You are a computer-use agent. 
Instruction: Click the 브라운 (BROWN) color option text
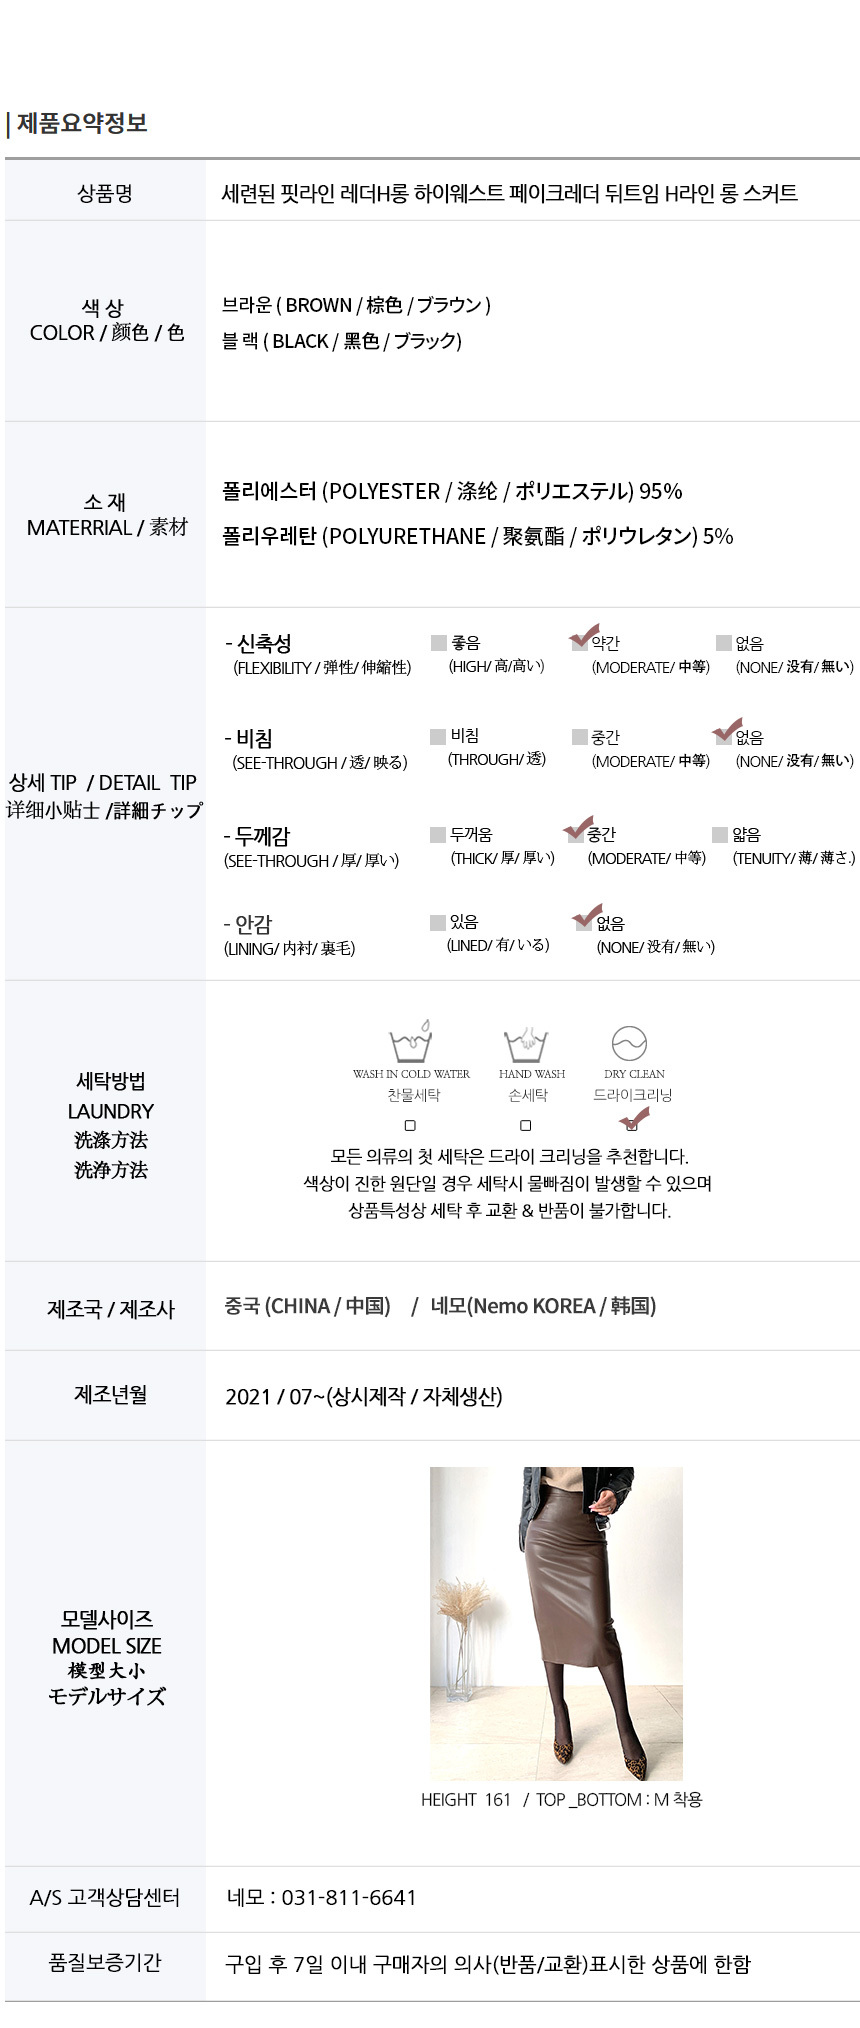pyautogui.click(x=356, y=305)
